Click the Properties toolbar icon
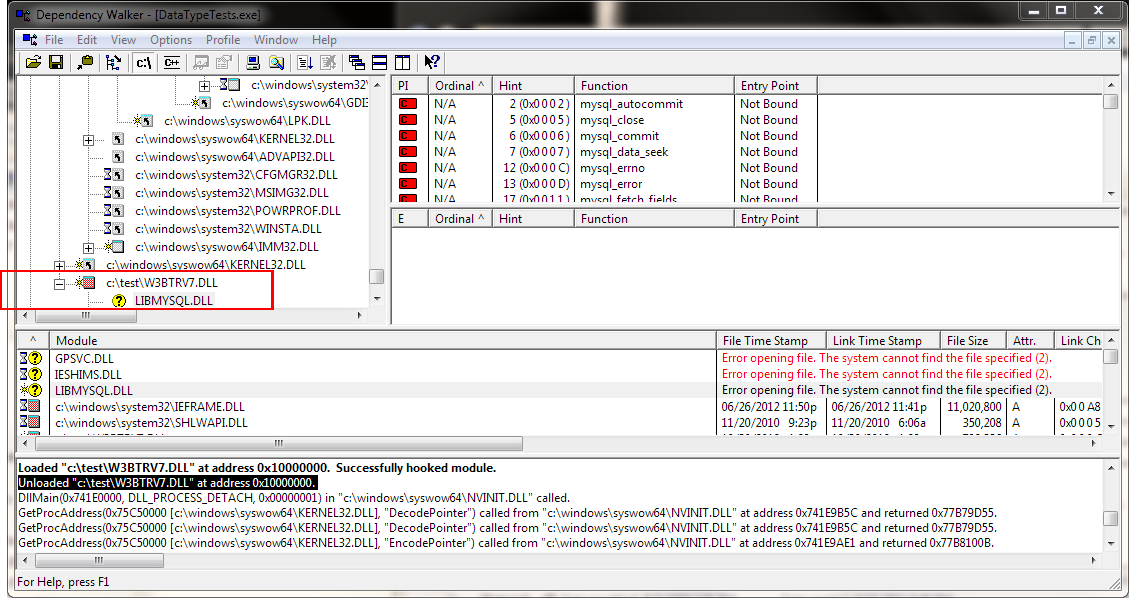Image resolution: width=1129 pixels, height=598 pixels. click(x=223, y=62)
